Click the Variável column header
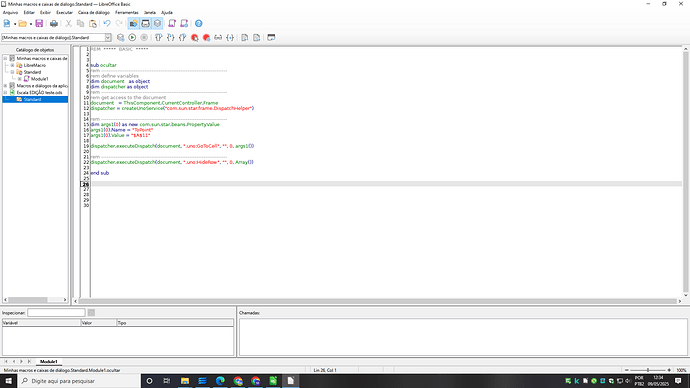 [x=41, y=323]
